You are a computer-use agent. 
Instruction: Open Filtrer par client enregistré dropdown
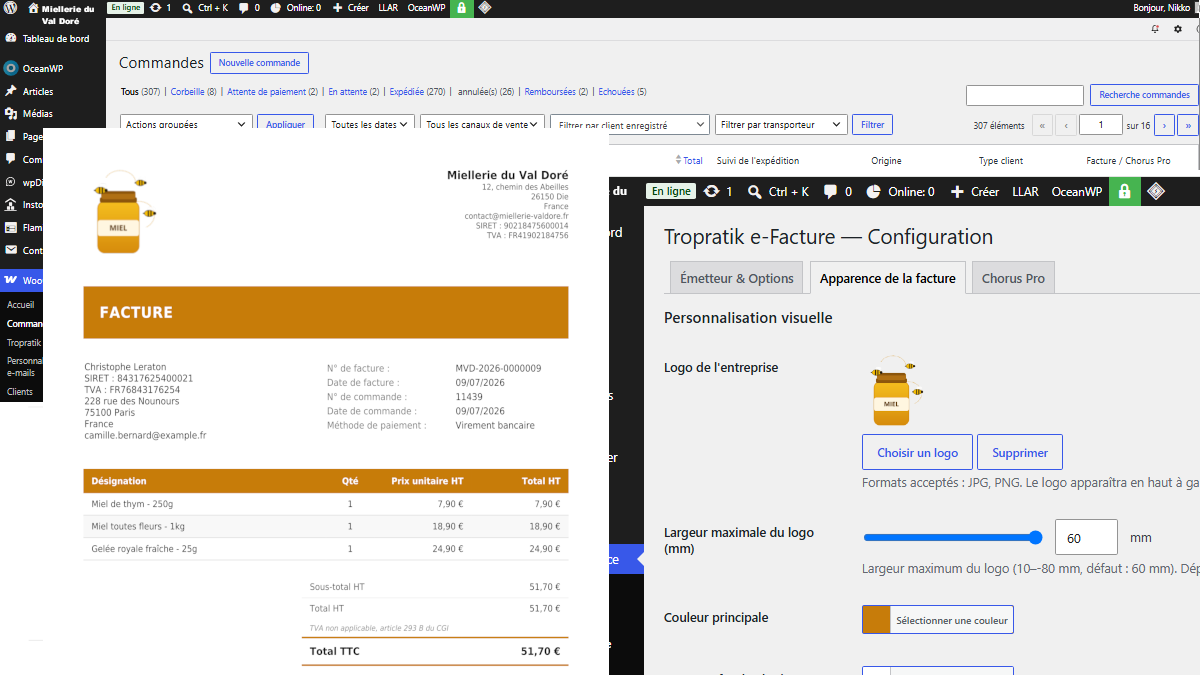[x=630, y=125]
